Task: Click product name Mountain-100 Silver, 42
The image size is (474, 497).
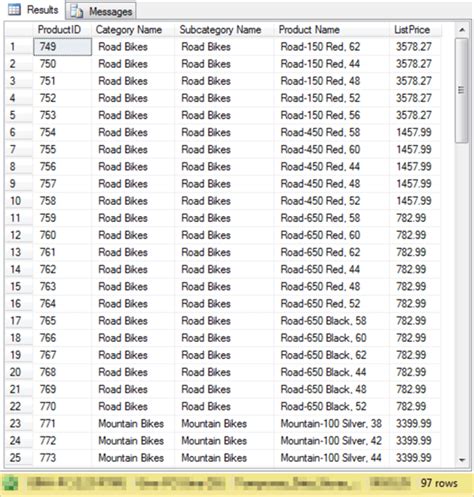Action: coord(331,441)
